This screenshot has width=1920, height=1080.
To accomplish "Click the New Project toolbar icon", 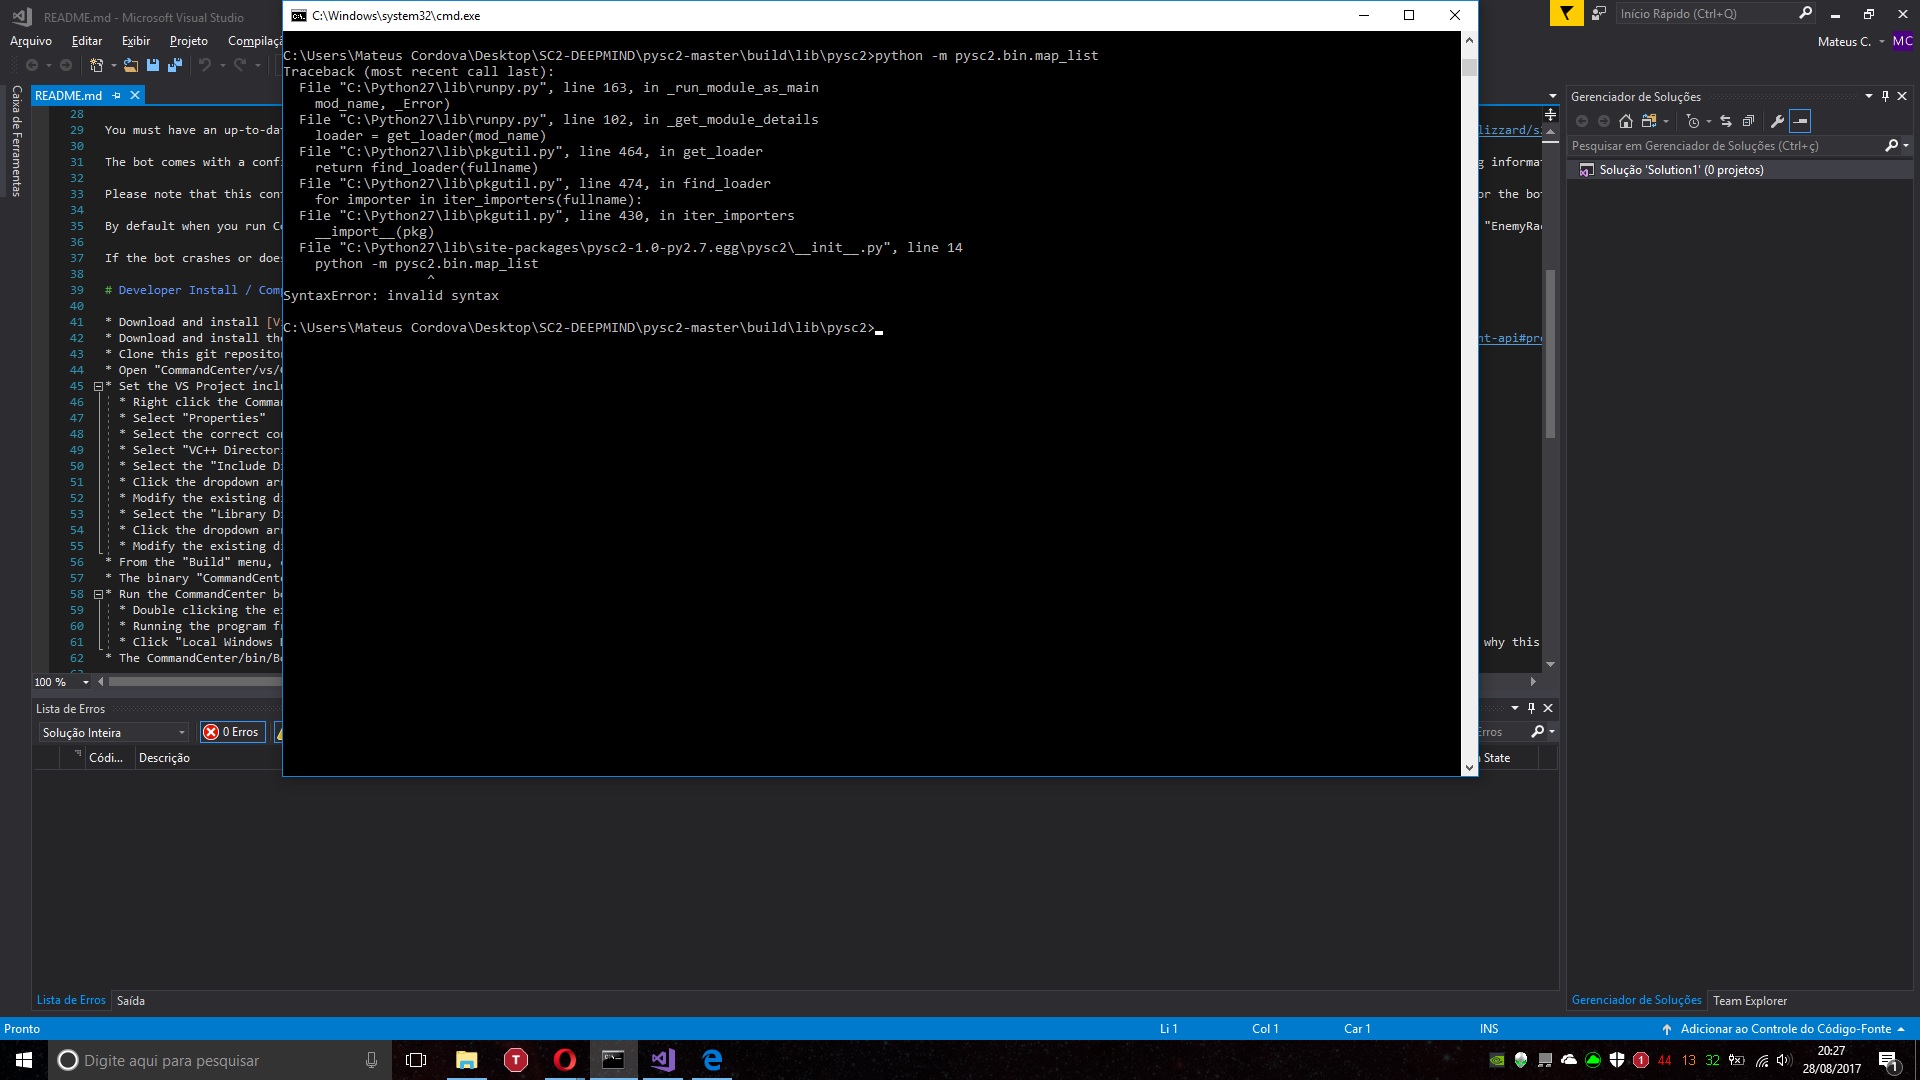I will (x=97, y=65).
